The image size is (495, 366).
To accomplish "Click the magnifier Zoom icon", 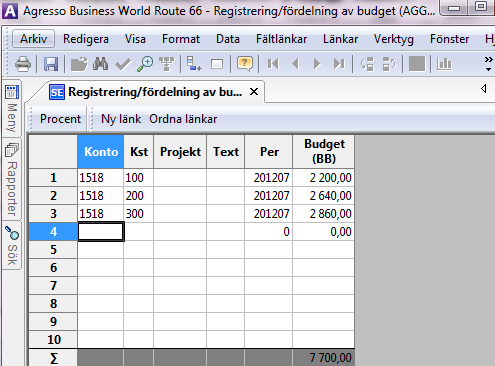I will (x=145, y=64).
